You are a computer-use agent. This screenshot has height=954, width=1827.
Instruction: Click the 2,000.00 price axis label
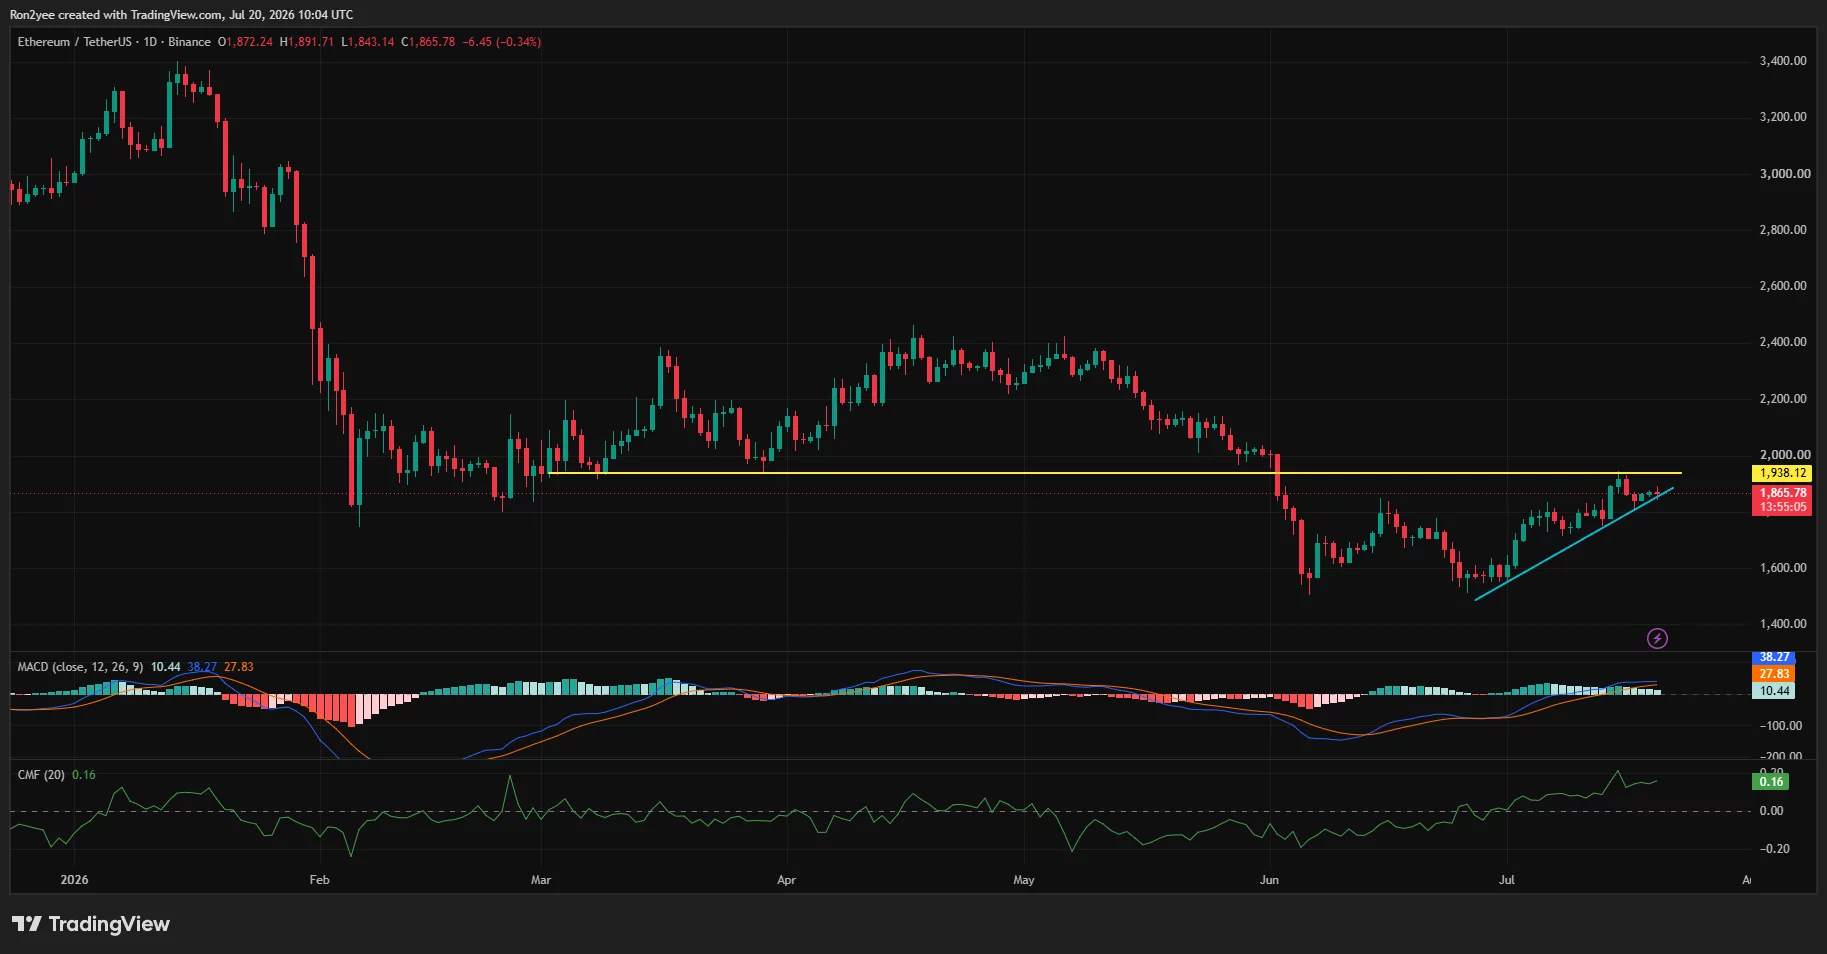pyautogui.click(x=1785, y=455)
